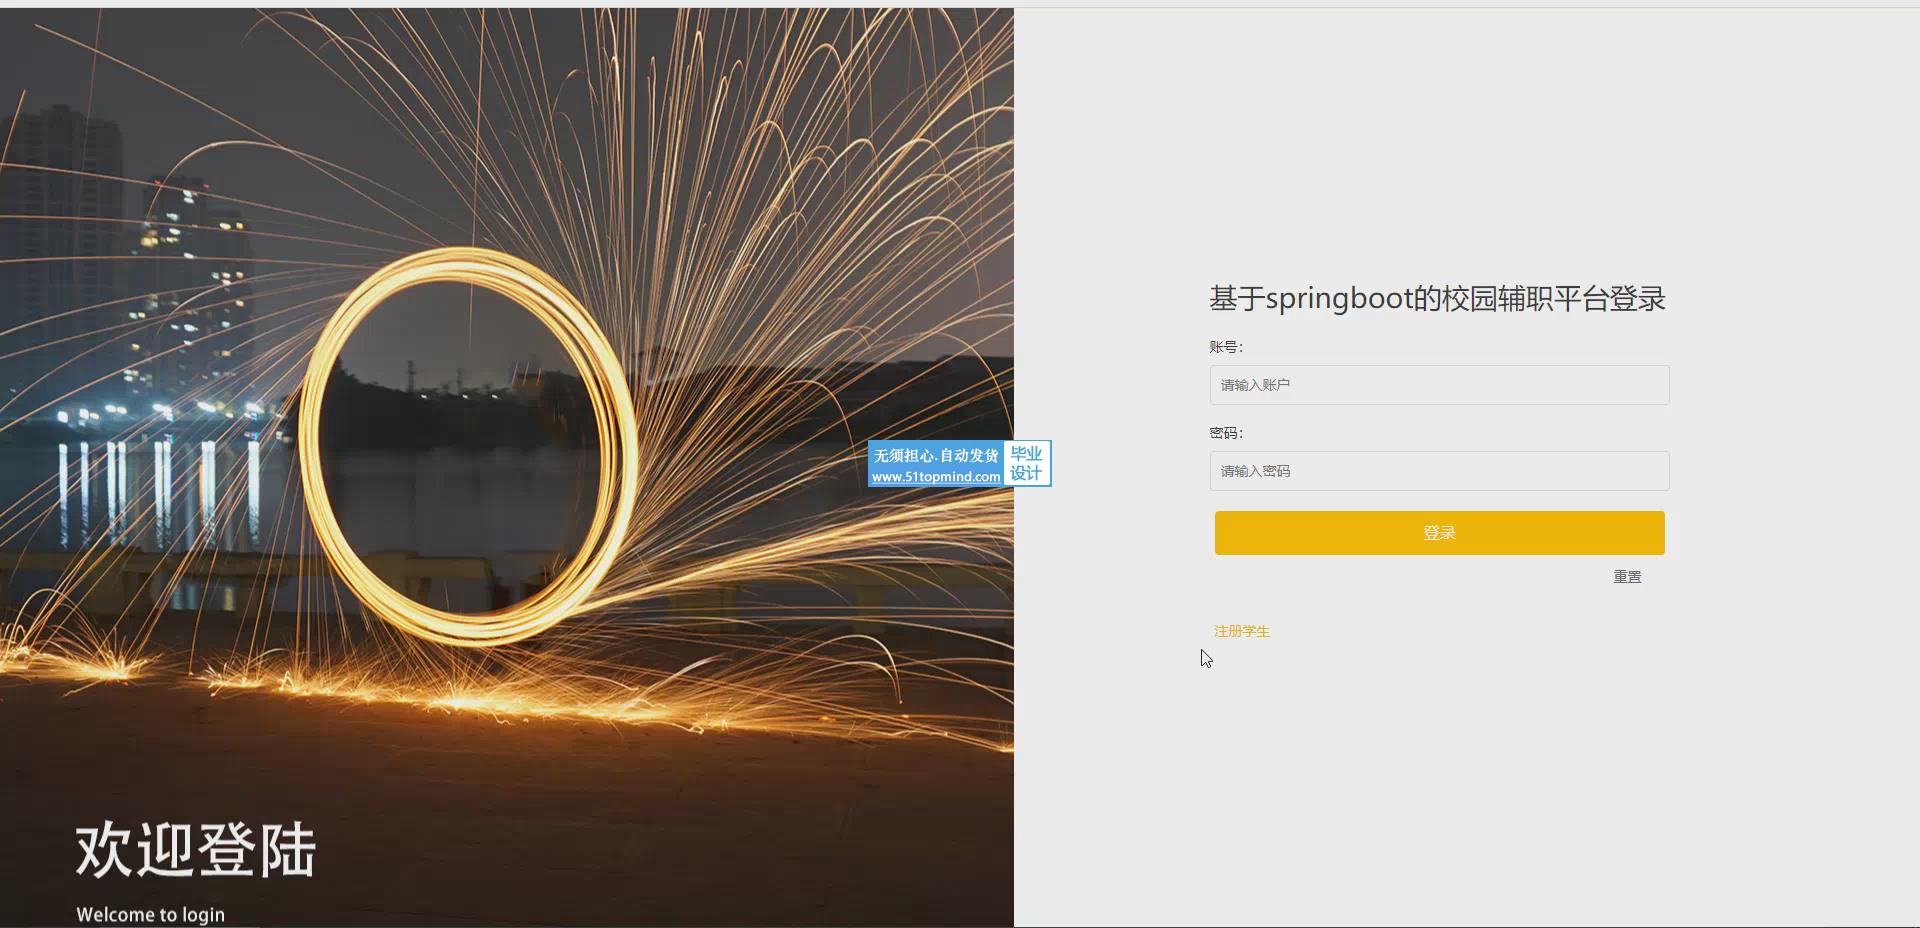Image resolution: width=1920 pixels, height=928 pixels.
Task: Click the 无须担心.自动发货 banner text
Action: tap(935, 455)
